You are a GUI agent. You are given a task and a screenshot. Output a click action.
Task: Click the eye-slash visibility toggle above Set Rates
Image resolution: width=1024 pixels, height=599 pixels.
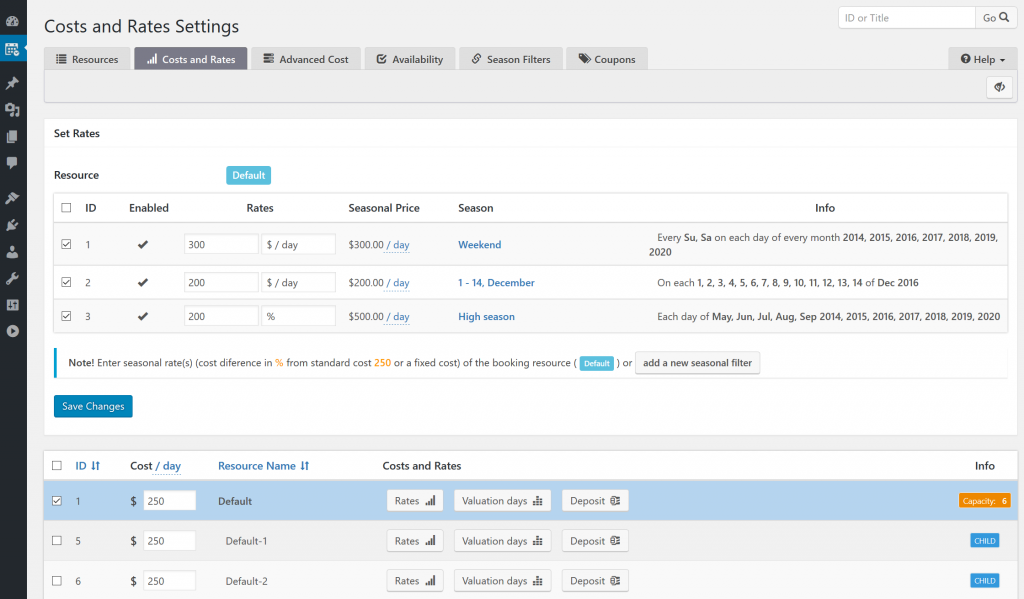click(x=999, y=87)
